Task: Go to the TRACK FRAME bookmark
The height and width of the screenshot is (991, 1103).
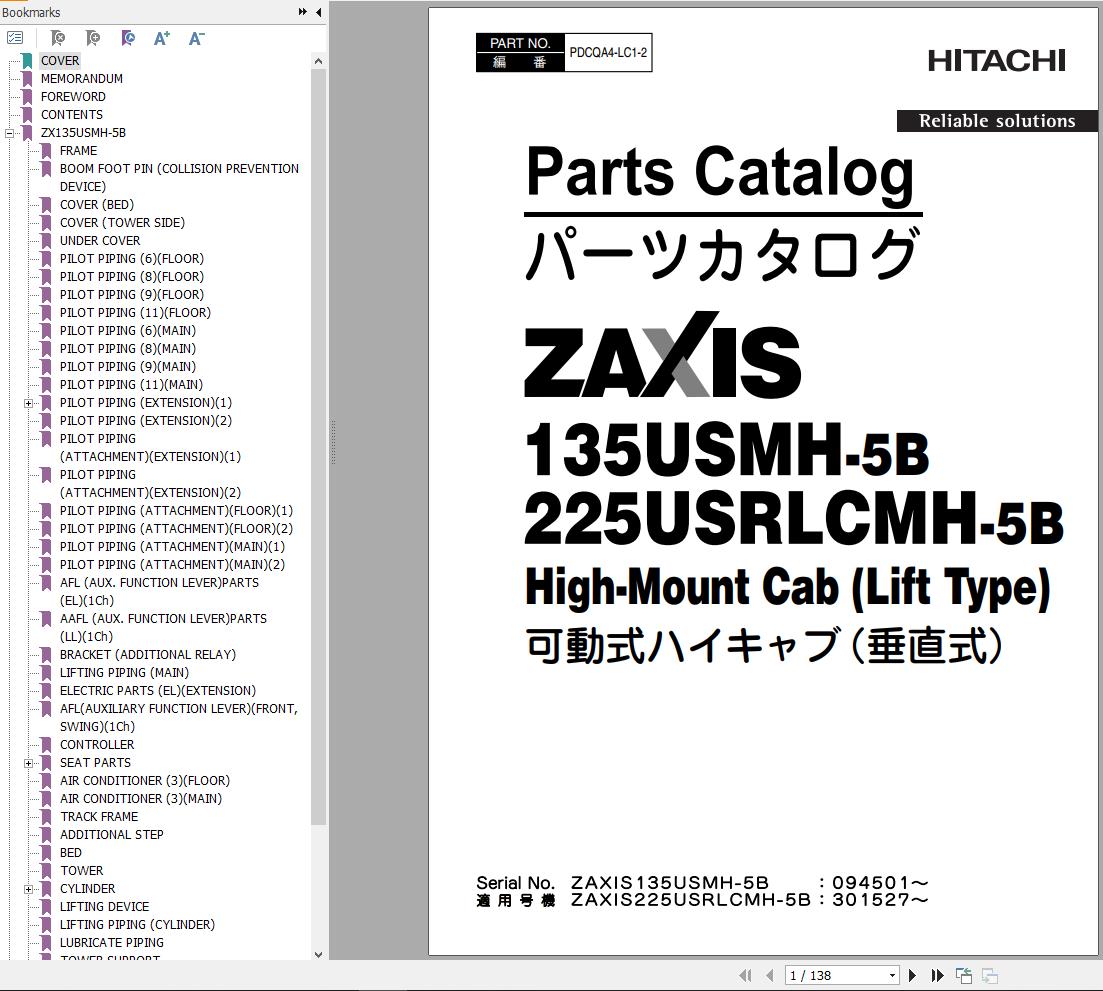Action: pos(99,817)
